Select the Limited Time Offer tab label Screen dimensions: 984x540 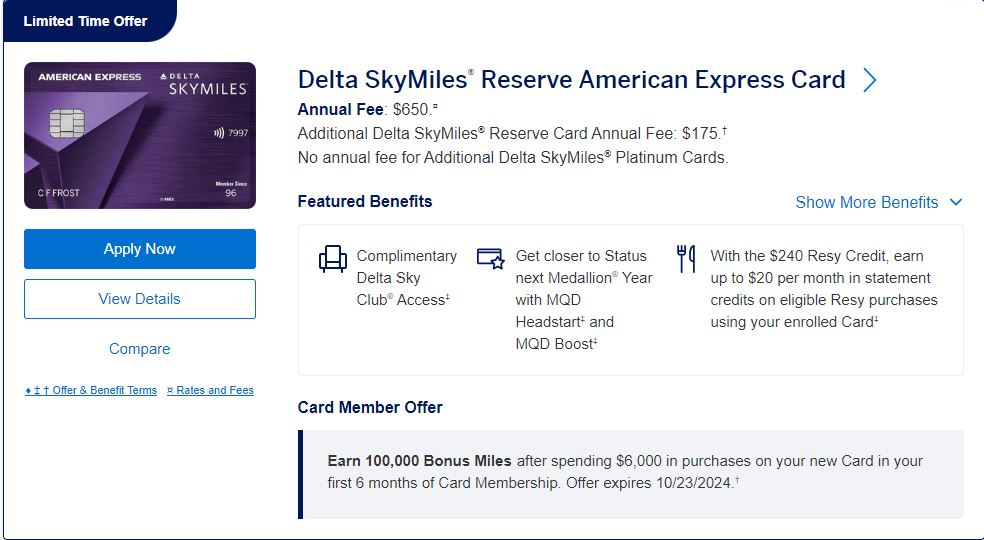point(85,21)
